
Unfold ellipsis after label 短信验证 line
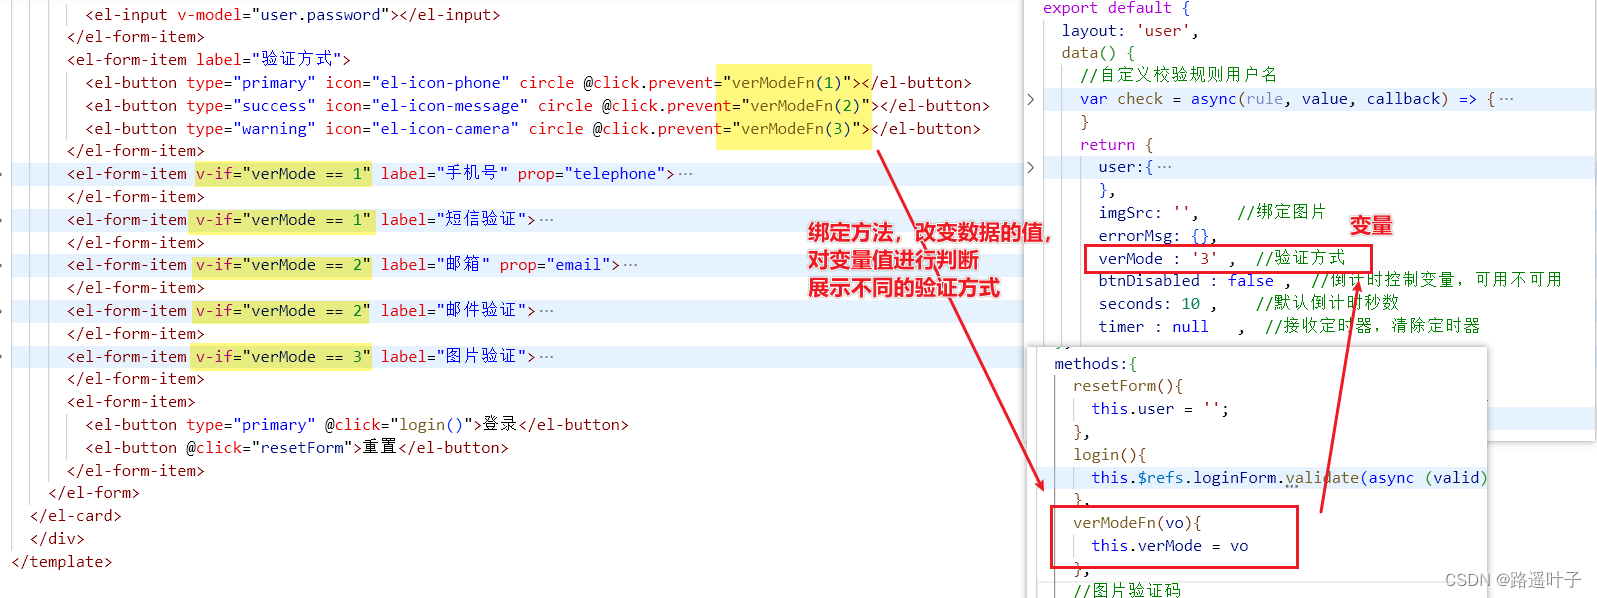point(546,219)
